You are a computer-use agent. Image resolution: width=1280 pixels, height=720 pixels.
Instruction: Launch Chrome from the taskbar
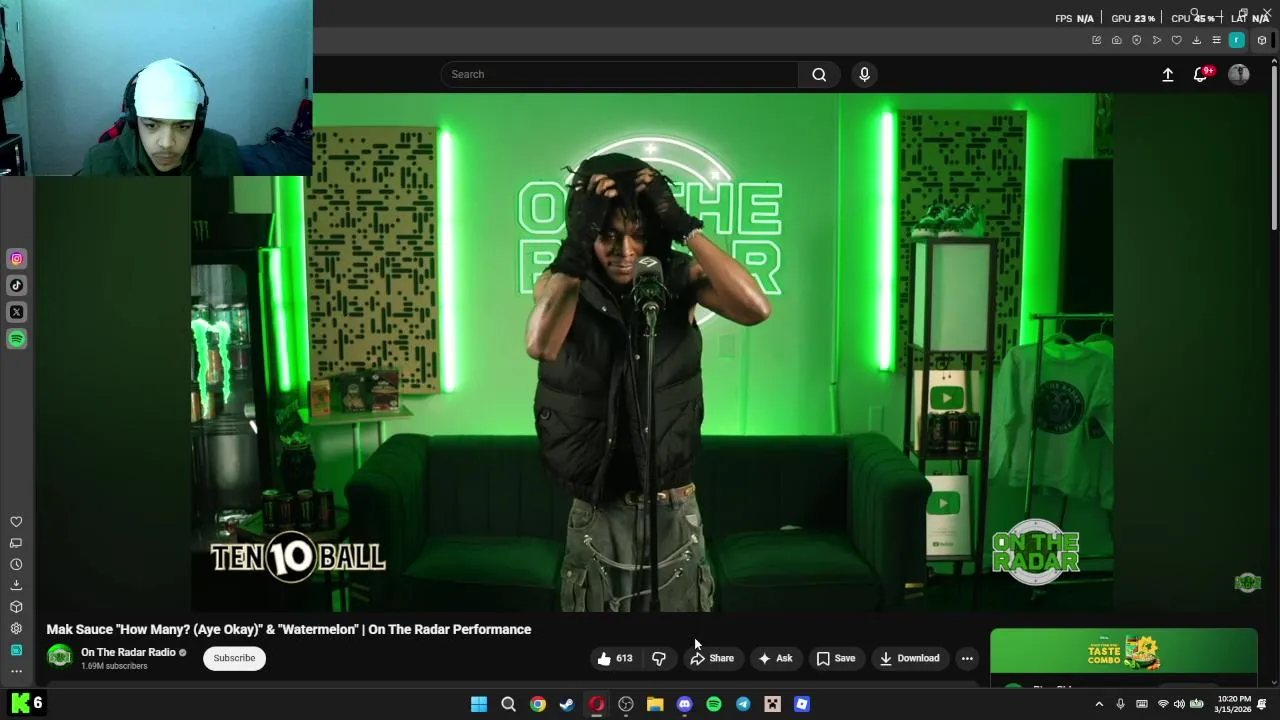click(x=538, y=704)
